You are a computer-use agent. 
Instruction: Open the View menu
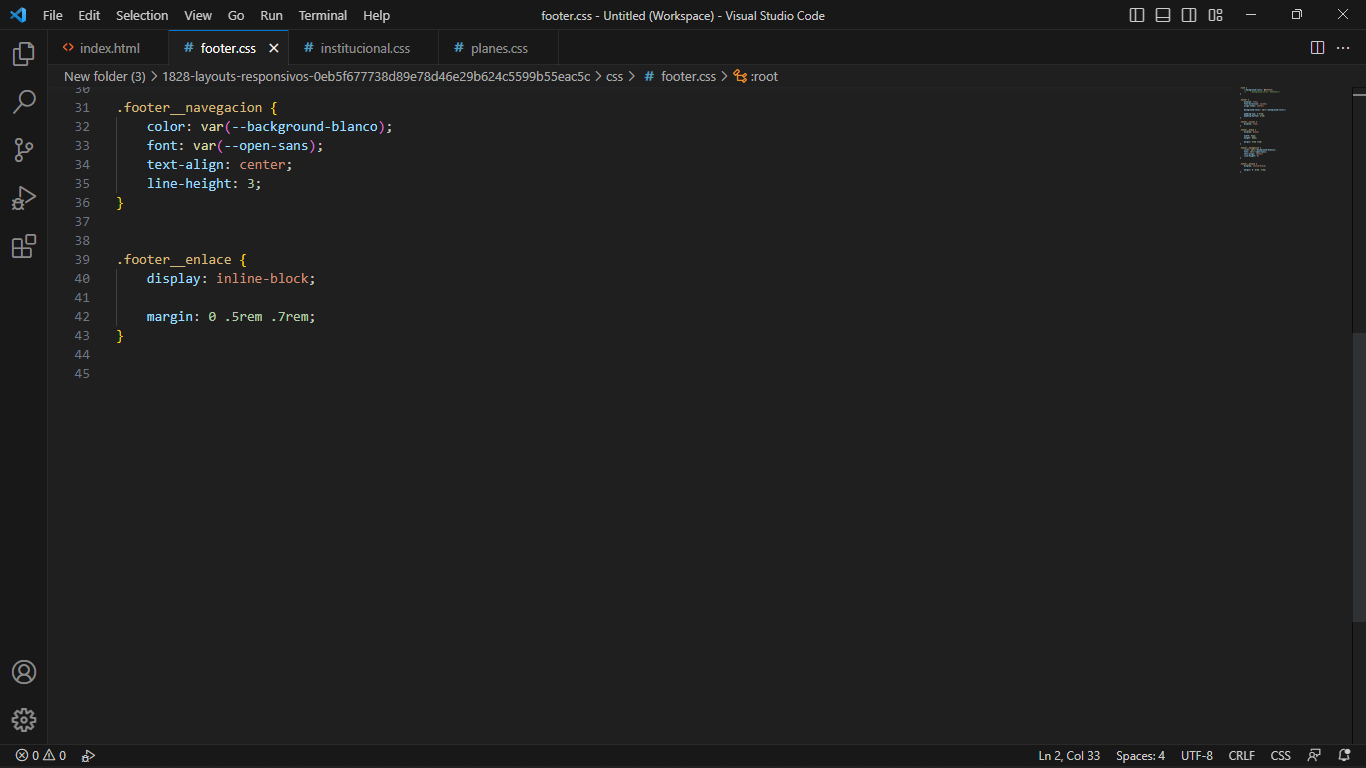click(x=198, y=15)
